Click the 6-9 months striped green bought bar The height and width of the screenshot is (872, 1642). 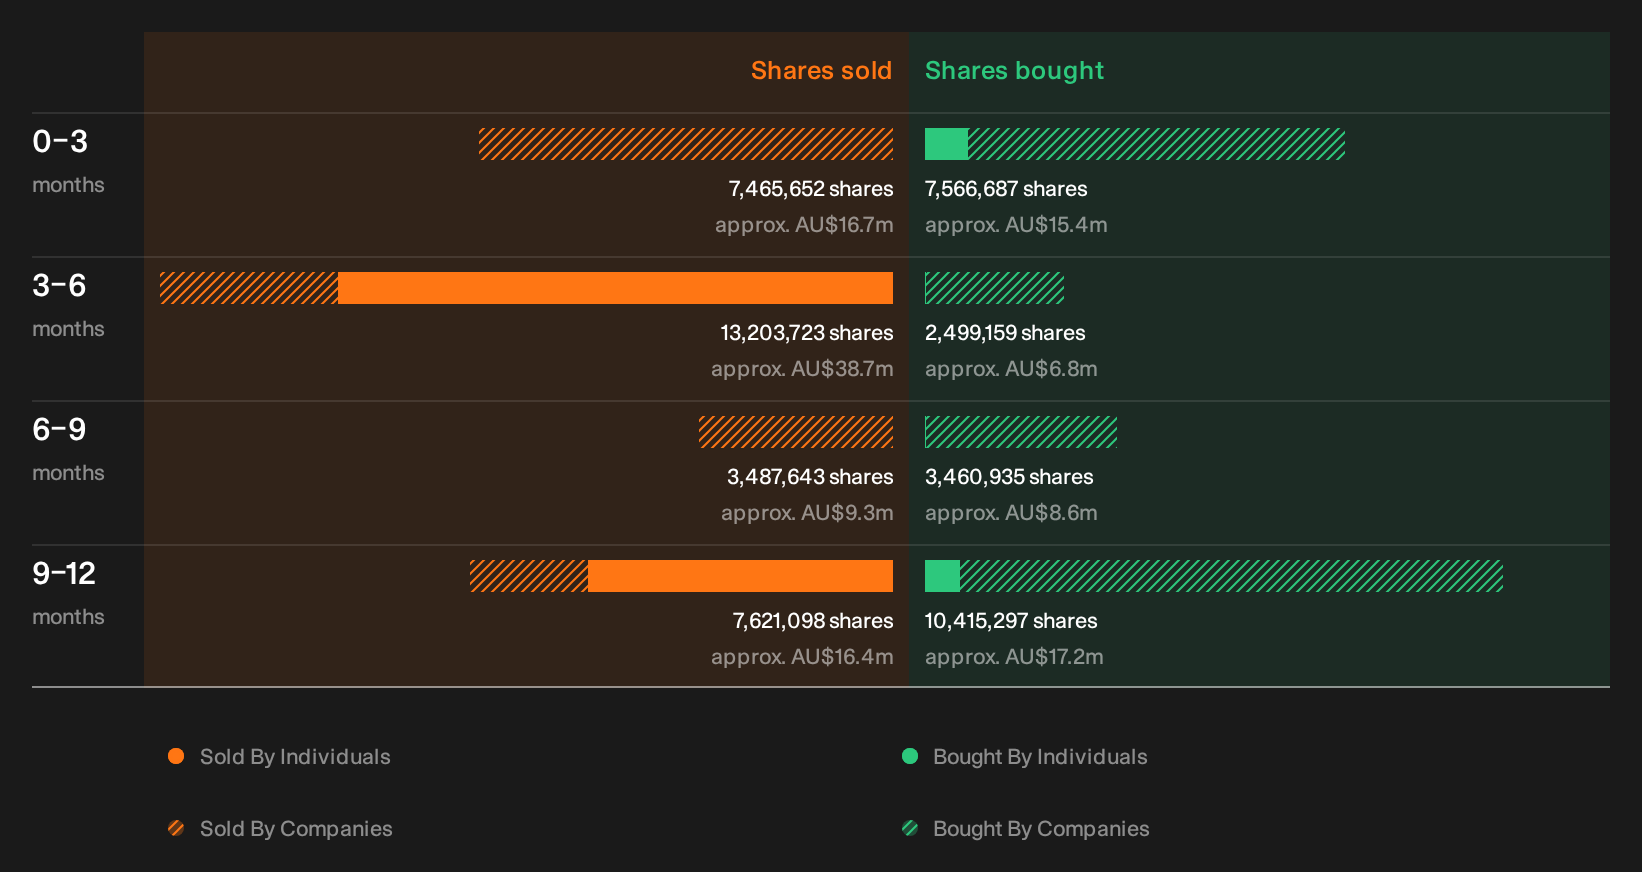[1021, 432]
